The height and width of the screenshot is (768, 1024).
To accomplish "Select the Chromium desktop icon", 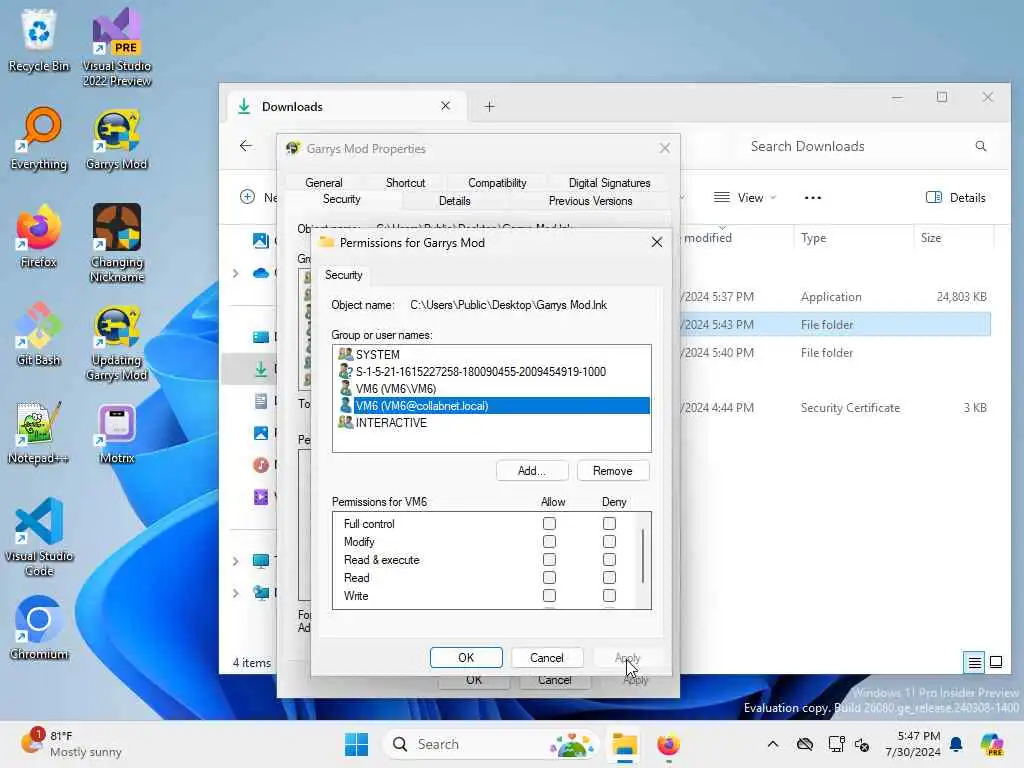I will pos(39,628).
